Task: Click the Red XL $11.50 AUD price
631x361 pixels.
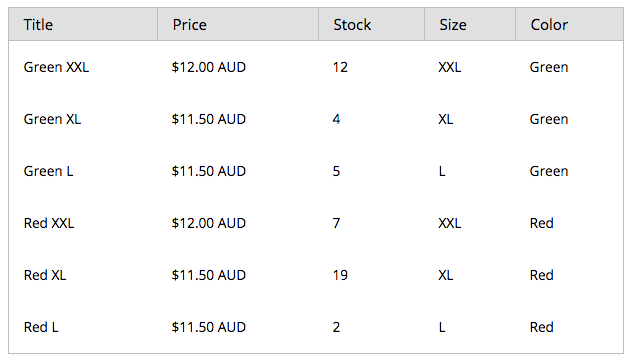Action: pos(208,275)
